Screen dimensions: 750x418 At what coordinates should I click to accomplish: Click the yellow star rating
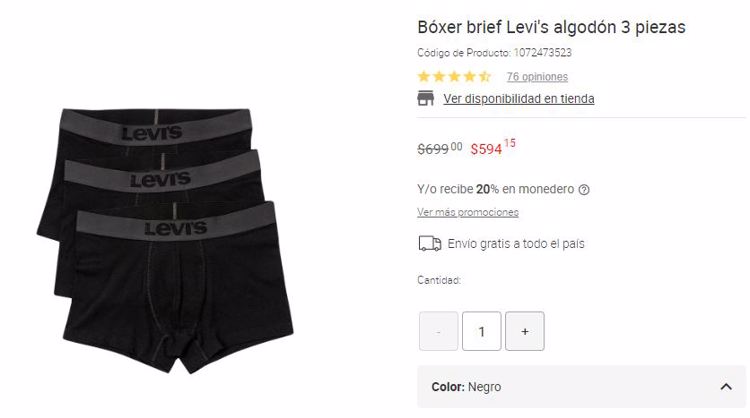454,77
